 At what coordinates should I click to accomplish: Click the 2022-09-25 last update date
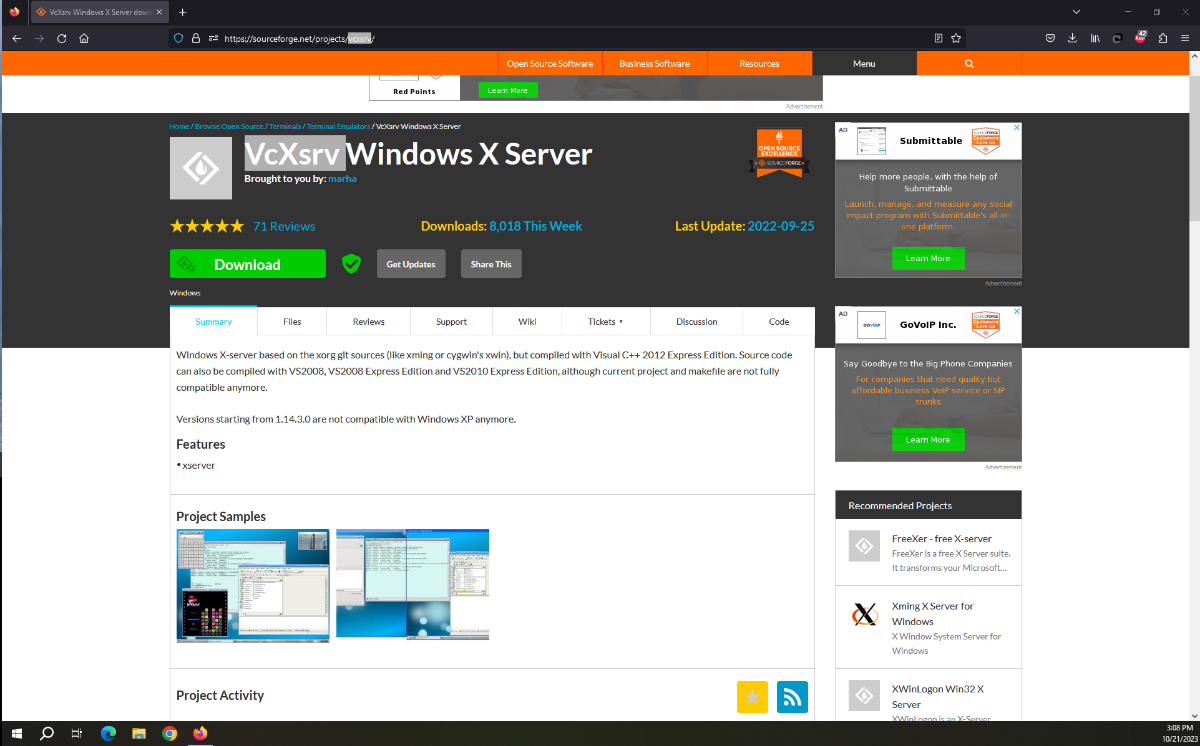pos(781,226)
